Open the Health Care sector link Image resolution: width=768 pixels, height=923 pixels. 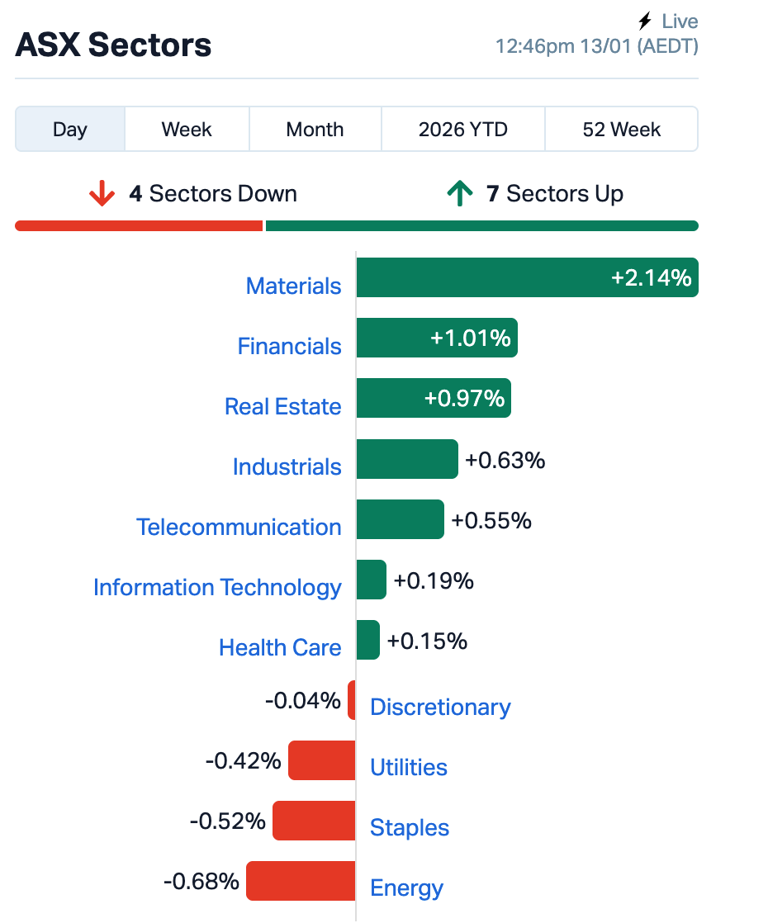280,648
